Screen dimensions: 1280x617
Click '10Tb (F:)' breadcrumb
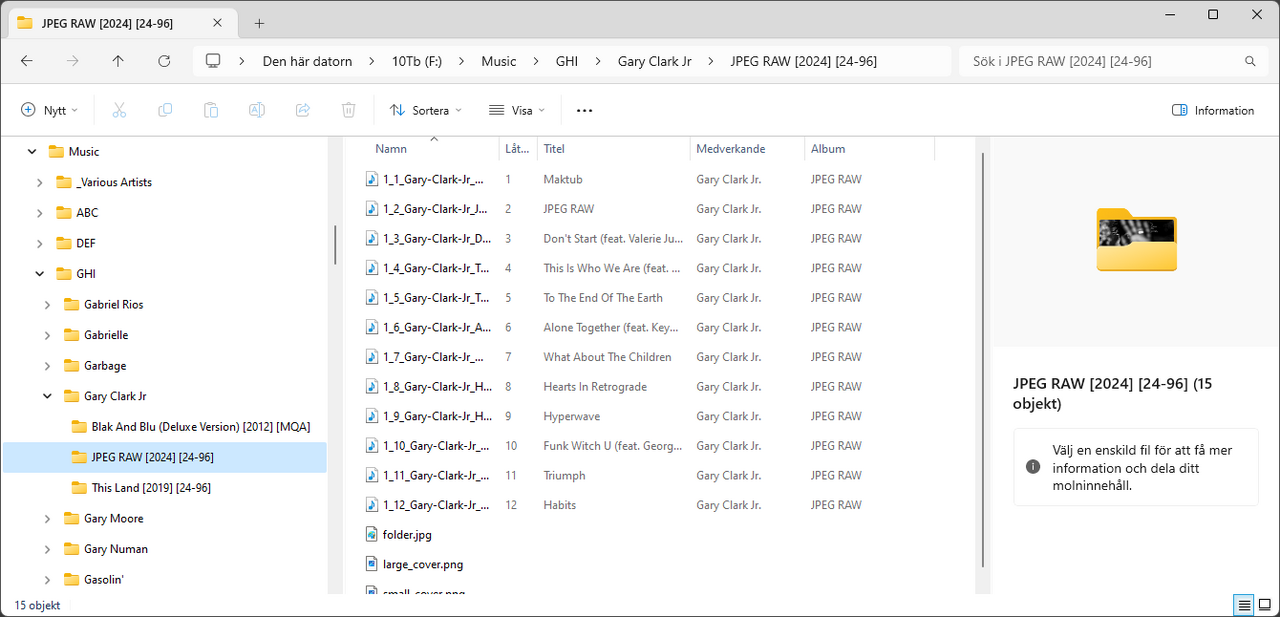[417, 61]
